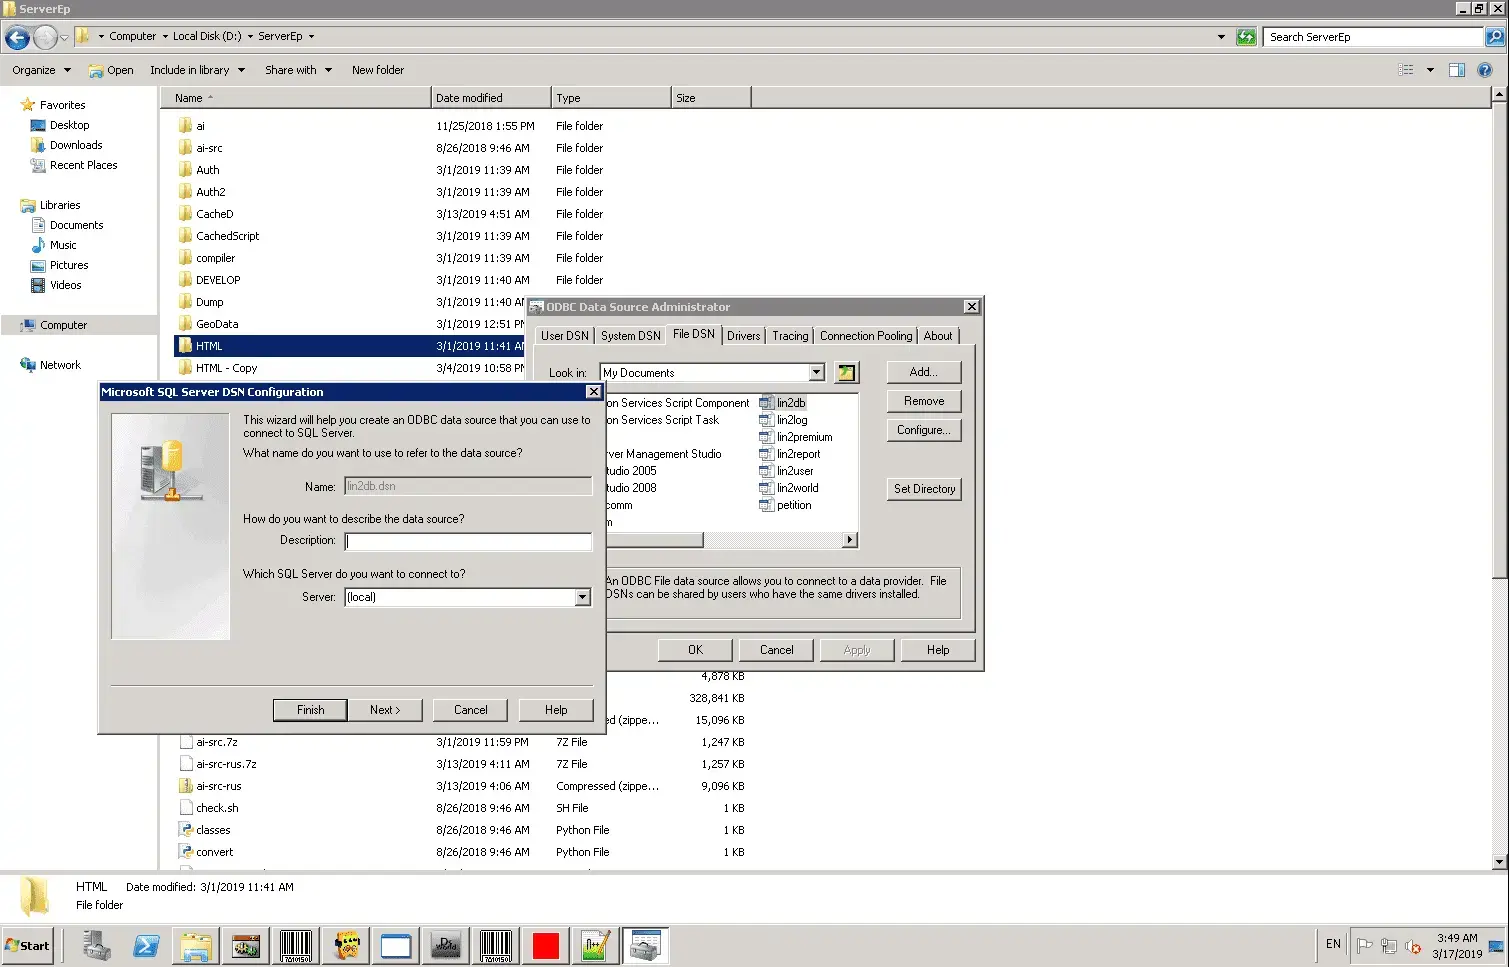Click Next in the DSN Configuration wizard
Viewport: 1509px width, 967px height.
pyautogui.click(x=385, y=710)
